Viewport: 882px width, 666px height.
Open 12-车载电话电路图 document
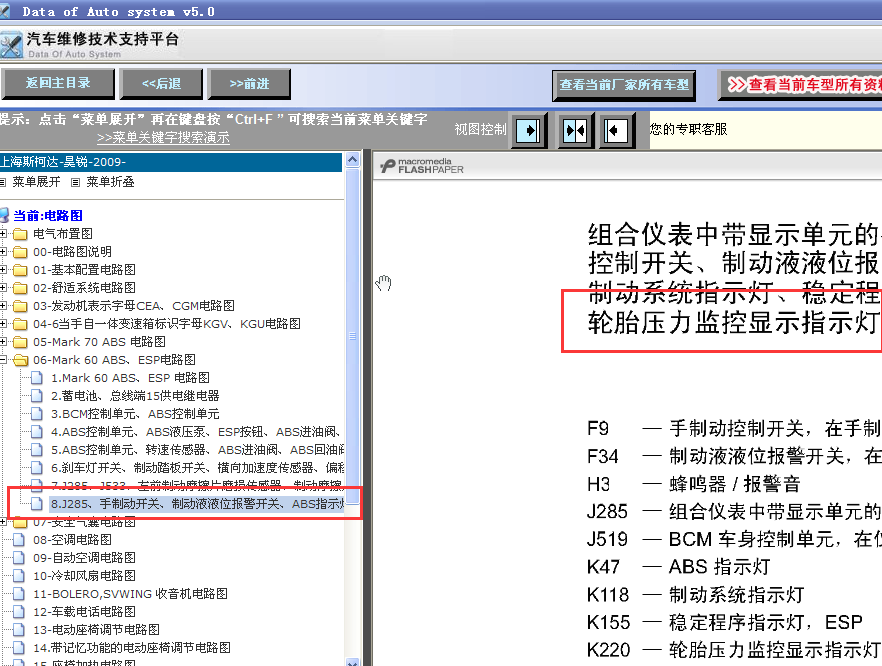tap(84, 611)
